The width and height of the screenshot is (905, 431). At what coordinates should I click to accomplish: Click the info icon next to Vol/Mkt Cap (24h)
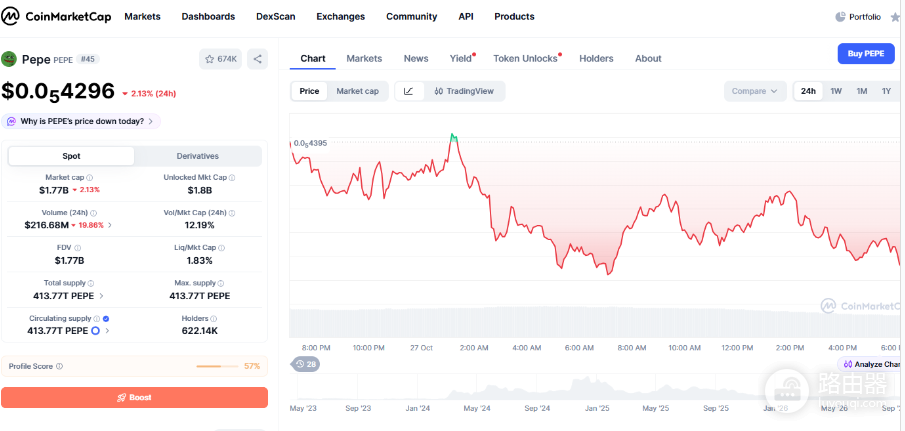coord(232,213)
